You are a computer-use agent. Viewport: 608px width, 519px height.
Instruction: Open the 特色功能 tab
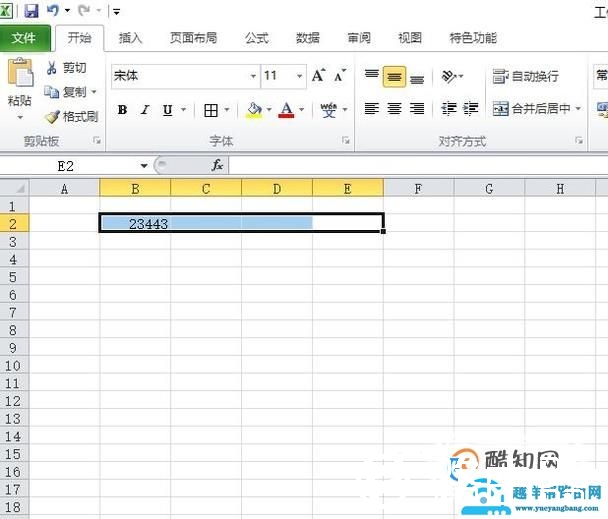coord(473,38)
